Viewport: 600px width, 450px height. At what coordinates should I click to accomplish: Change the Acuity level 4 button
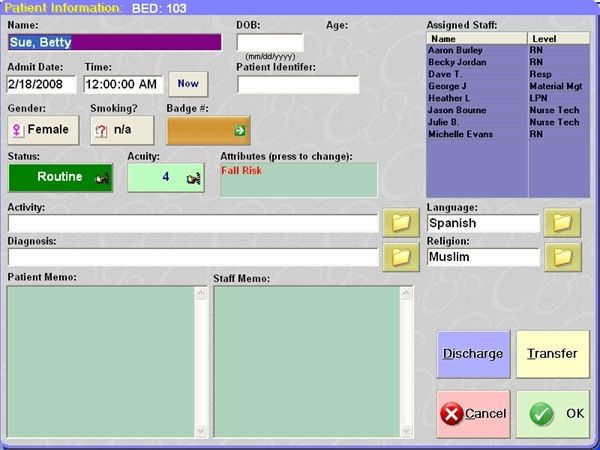coord(165,177)
